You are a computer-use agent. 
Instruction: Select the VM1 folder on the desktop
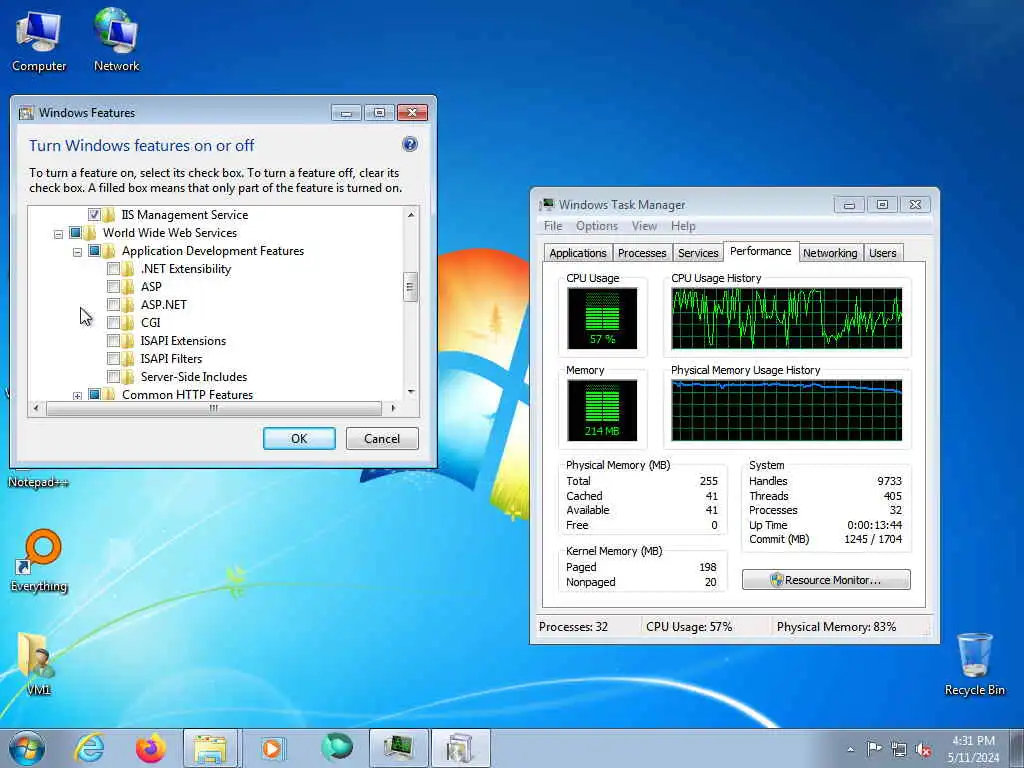click(x=37, y=663)
